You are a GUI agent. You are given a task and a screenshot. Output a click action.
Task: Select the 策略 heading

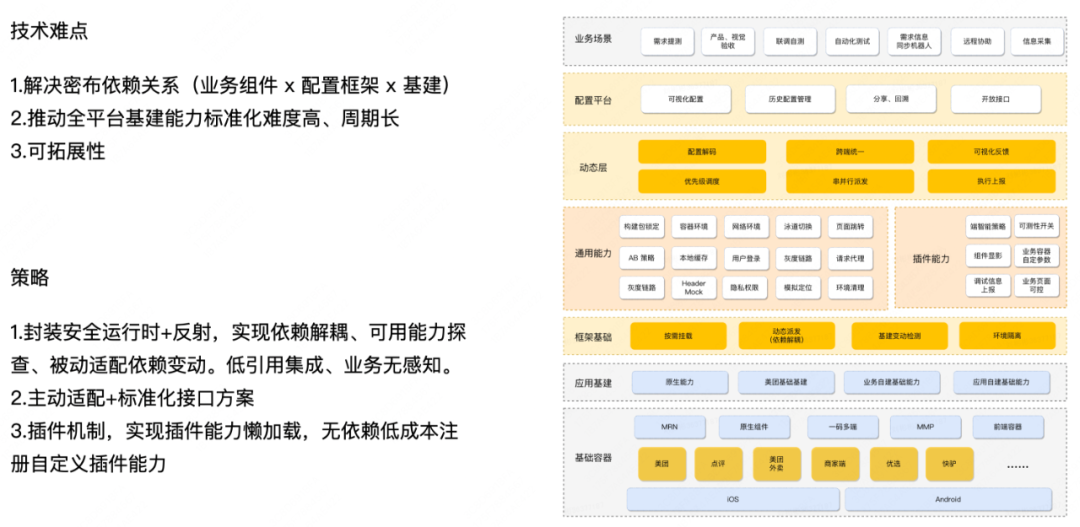(30, 278)
